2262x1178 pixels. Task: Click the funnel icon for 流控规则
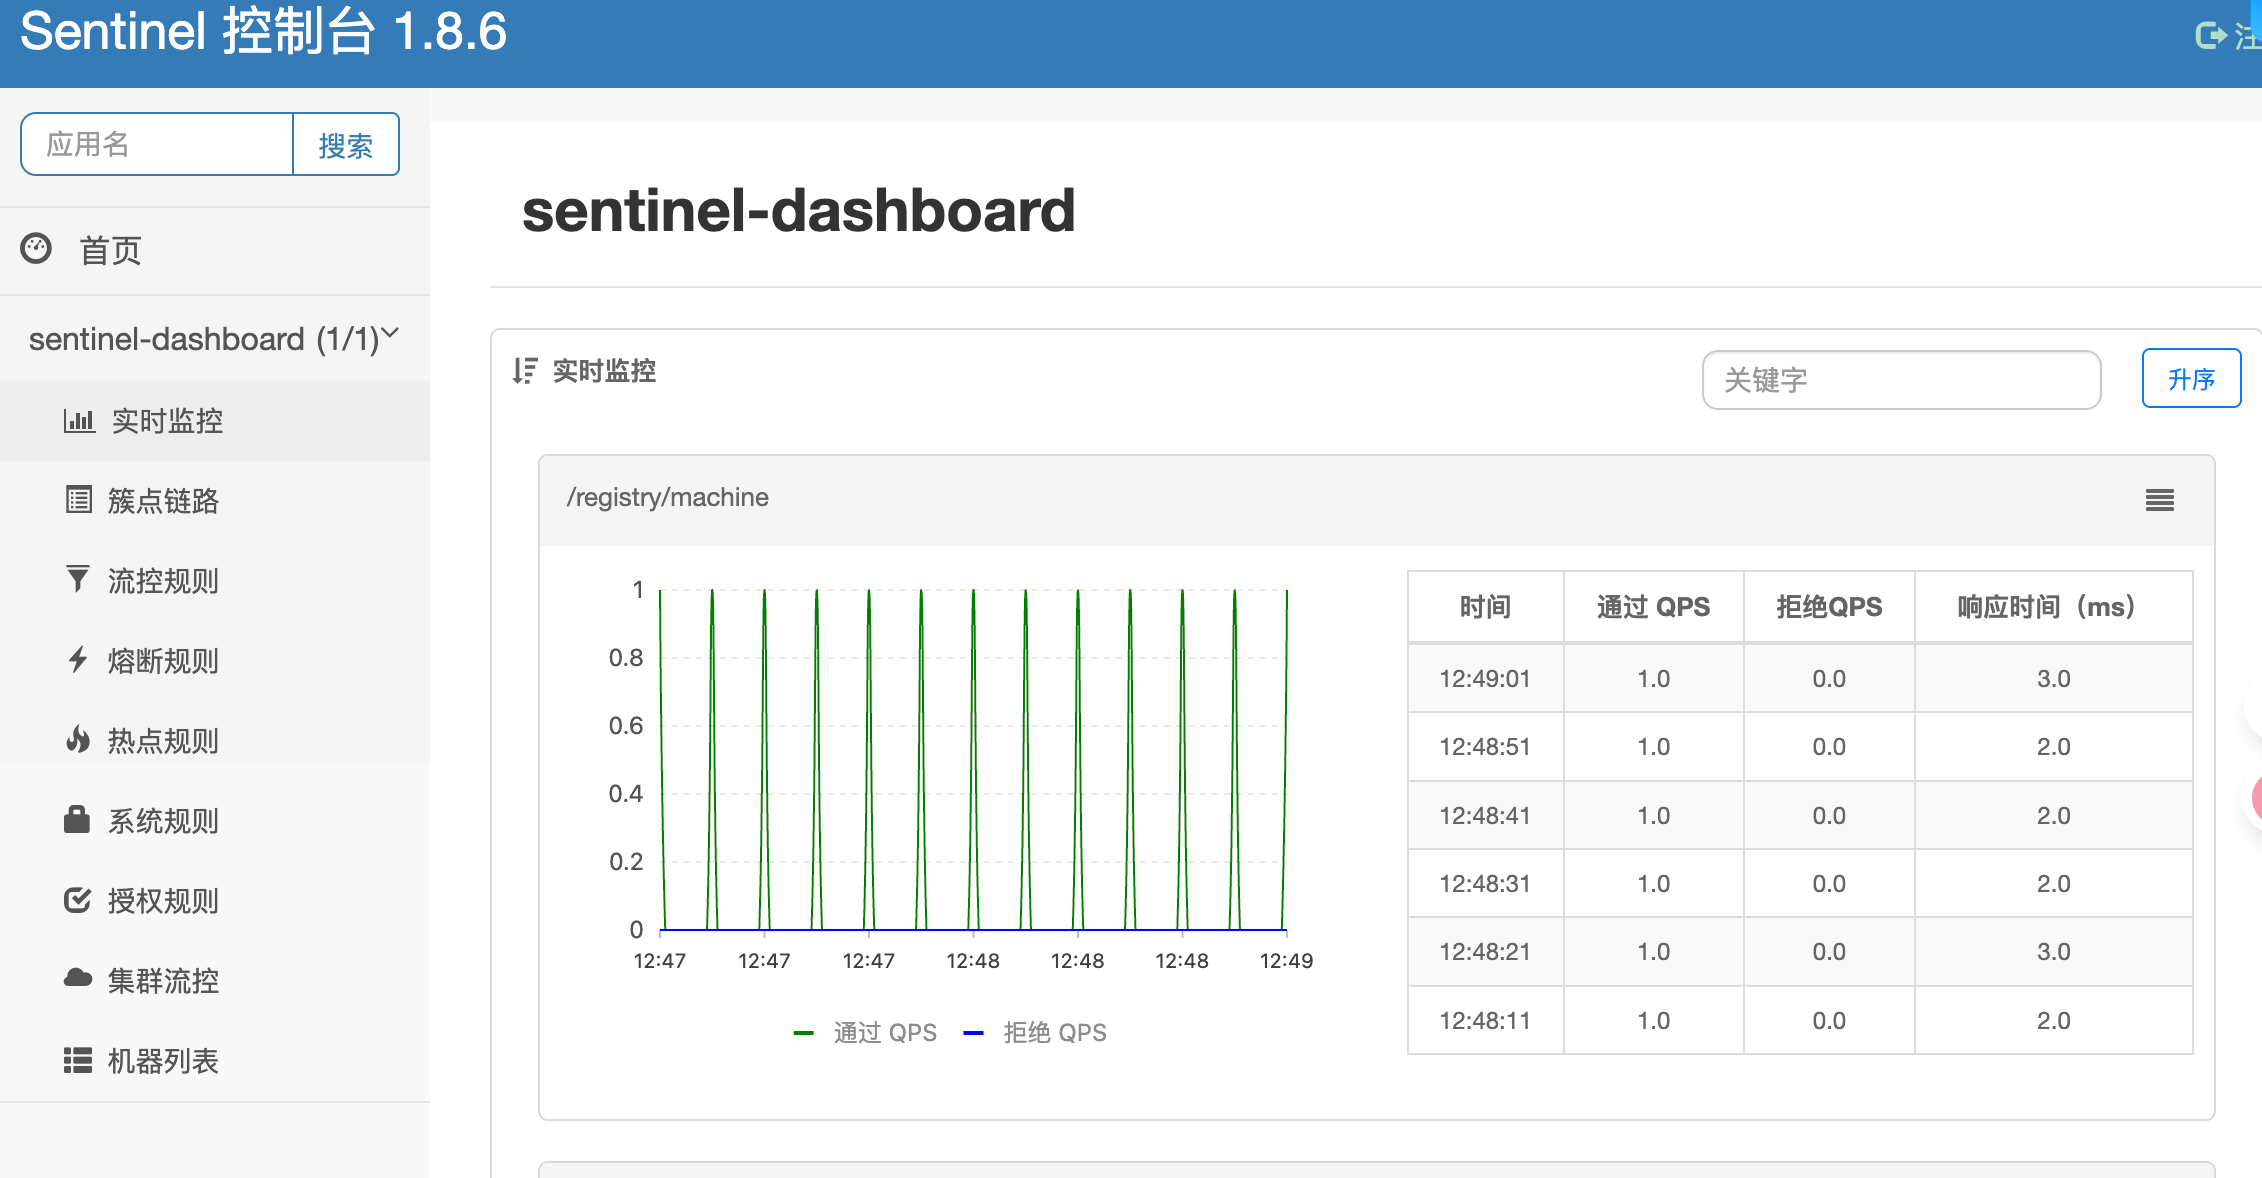pos(77,579)
